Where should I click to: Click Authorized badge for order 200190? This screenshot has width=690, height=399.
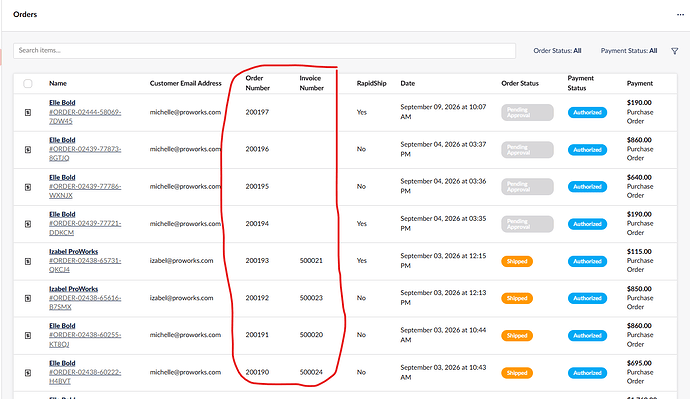pos(587,373)
